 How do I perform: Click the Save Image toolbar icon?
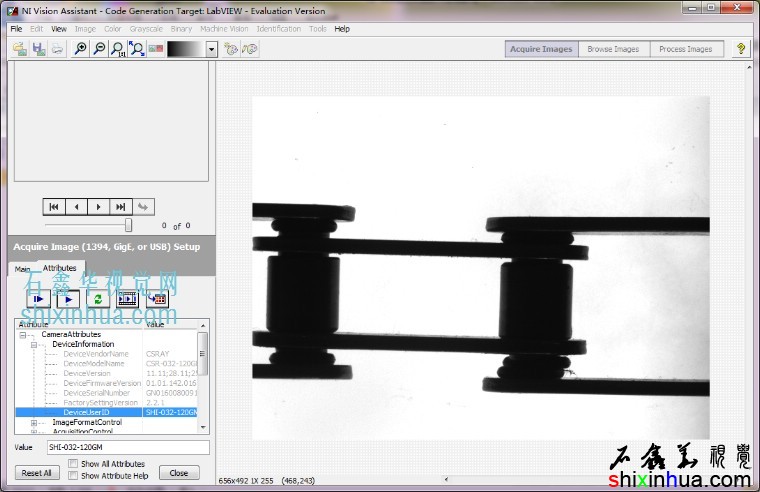[x=39, y=49]
